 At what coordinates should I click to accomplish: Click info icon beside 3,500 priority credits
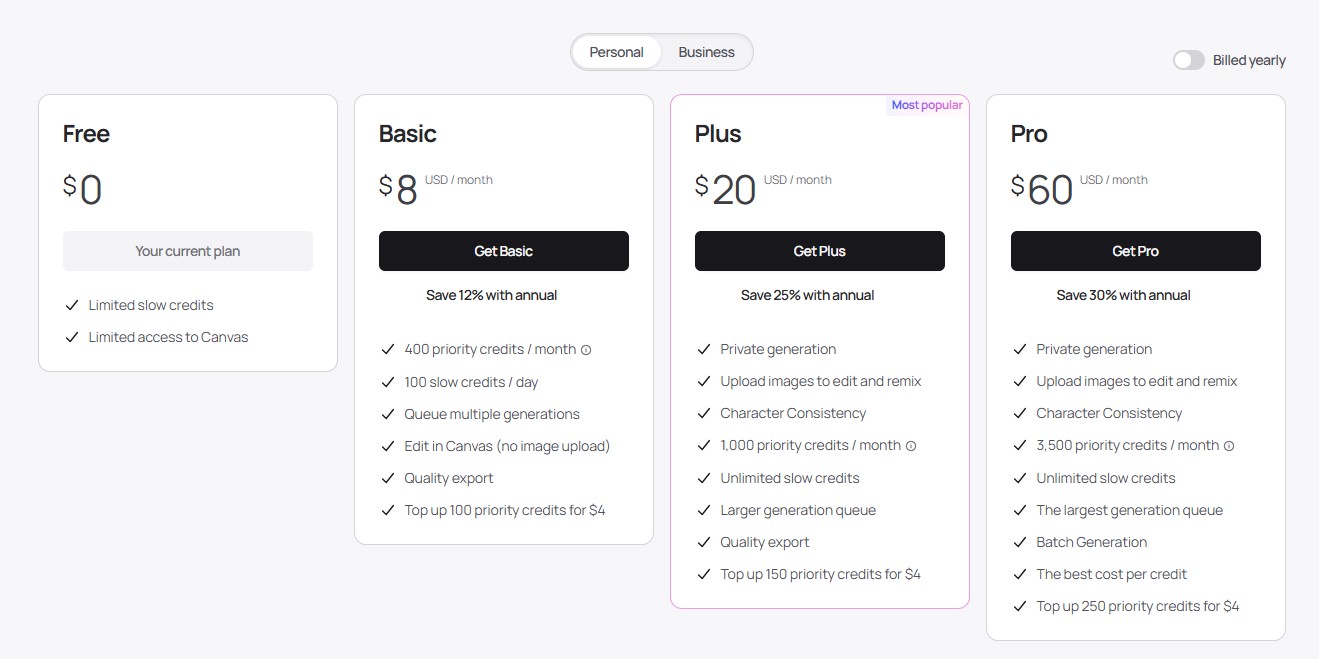[x=1229, y=446]
